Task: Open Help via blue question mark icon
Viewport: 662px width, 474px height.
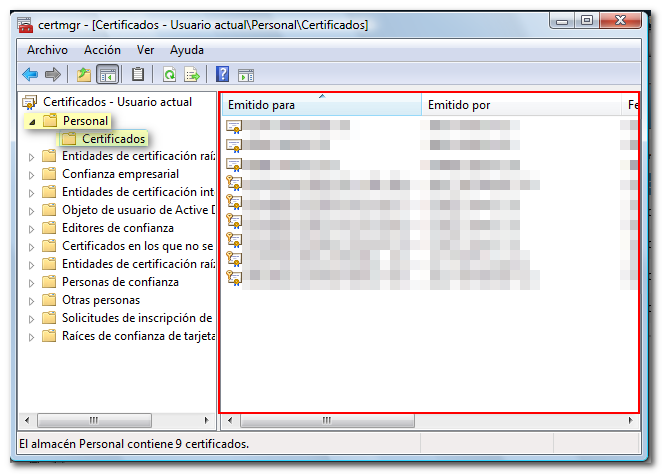Action: pos(222,74)
